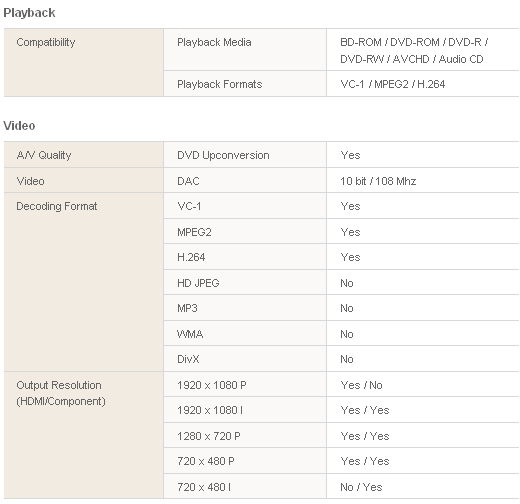
Task: Click the Yes / Yes value for 1280 x 720 P
Action: click(365, 436)
